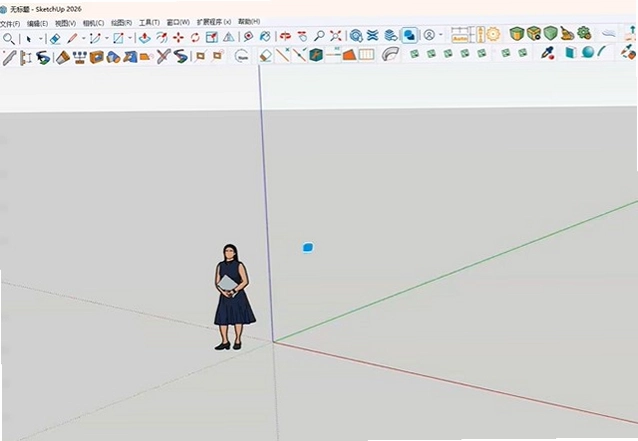The image size is (638, 441).
Task: Select the arrow Select tool
Action: pos(29,39)
